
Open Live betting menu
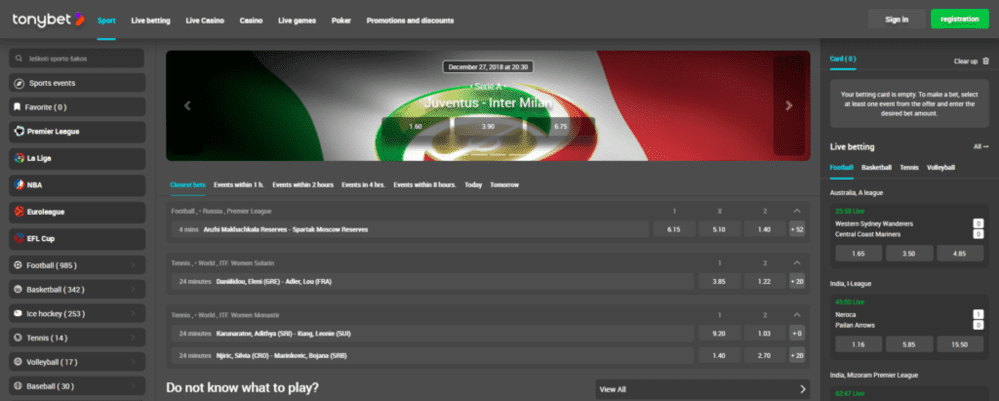click(x=151, y=20)
